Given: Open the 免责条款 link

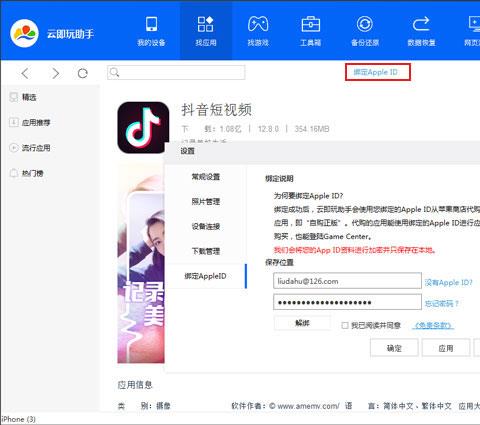Looking at the screenshot, I should point(433,325).
